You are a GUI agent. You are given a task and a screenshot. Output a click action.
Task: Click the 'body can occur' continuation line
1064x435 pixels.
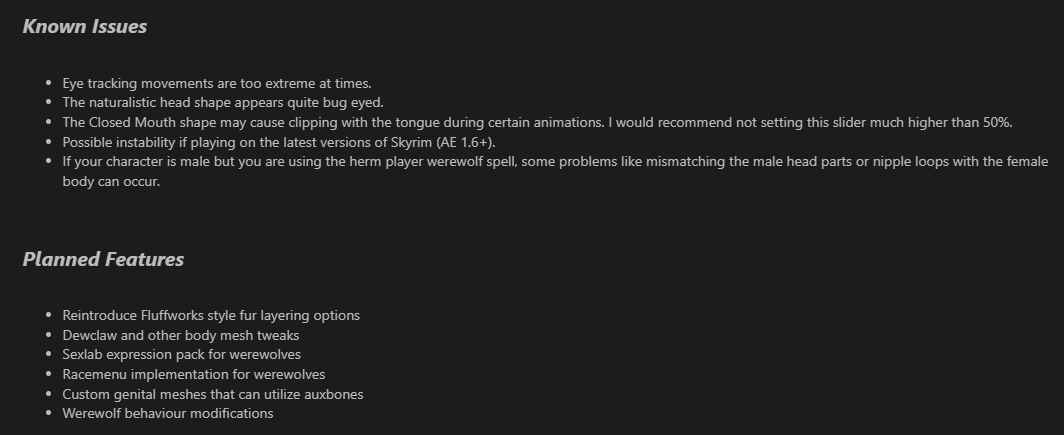[111, 182]
